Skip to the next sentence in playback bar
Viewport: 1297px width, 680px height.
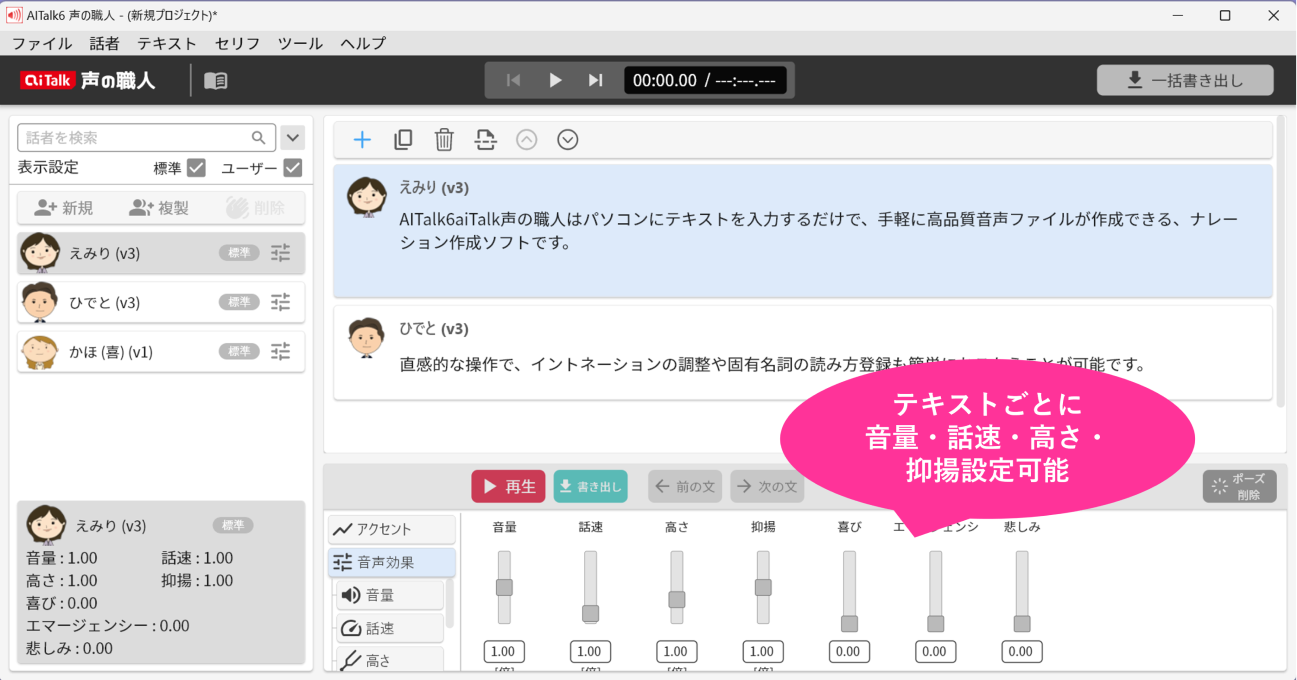[596, 80]
